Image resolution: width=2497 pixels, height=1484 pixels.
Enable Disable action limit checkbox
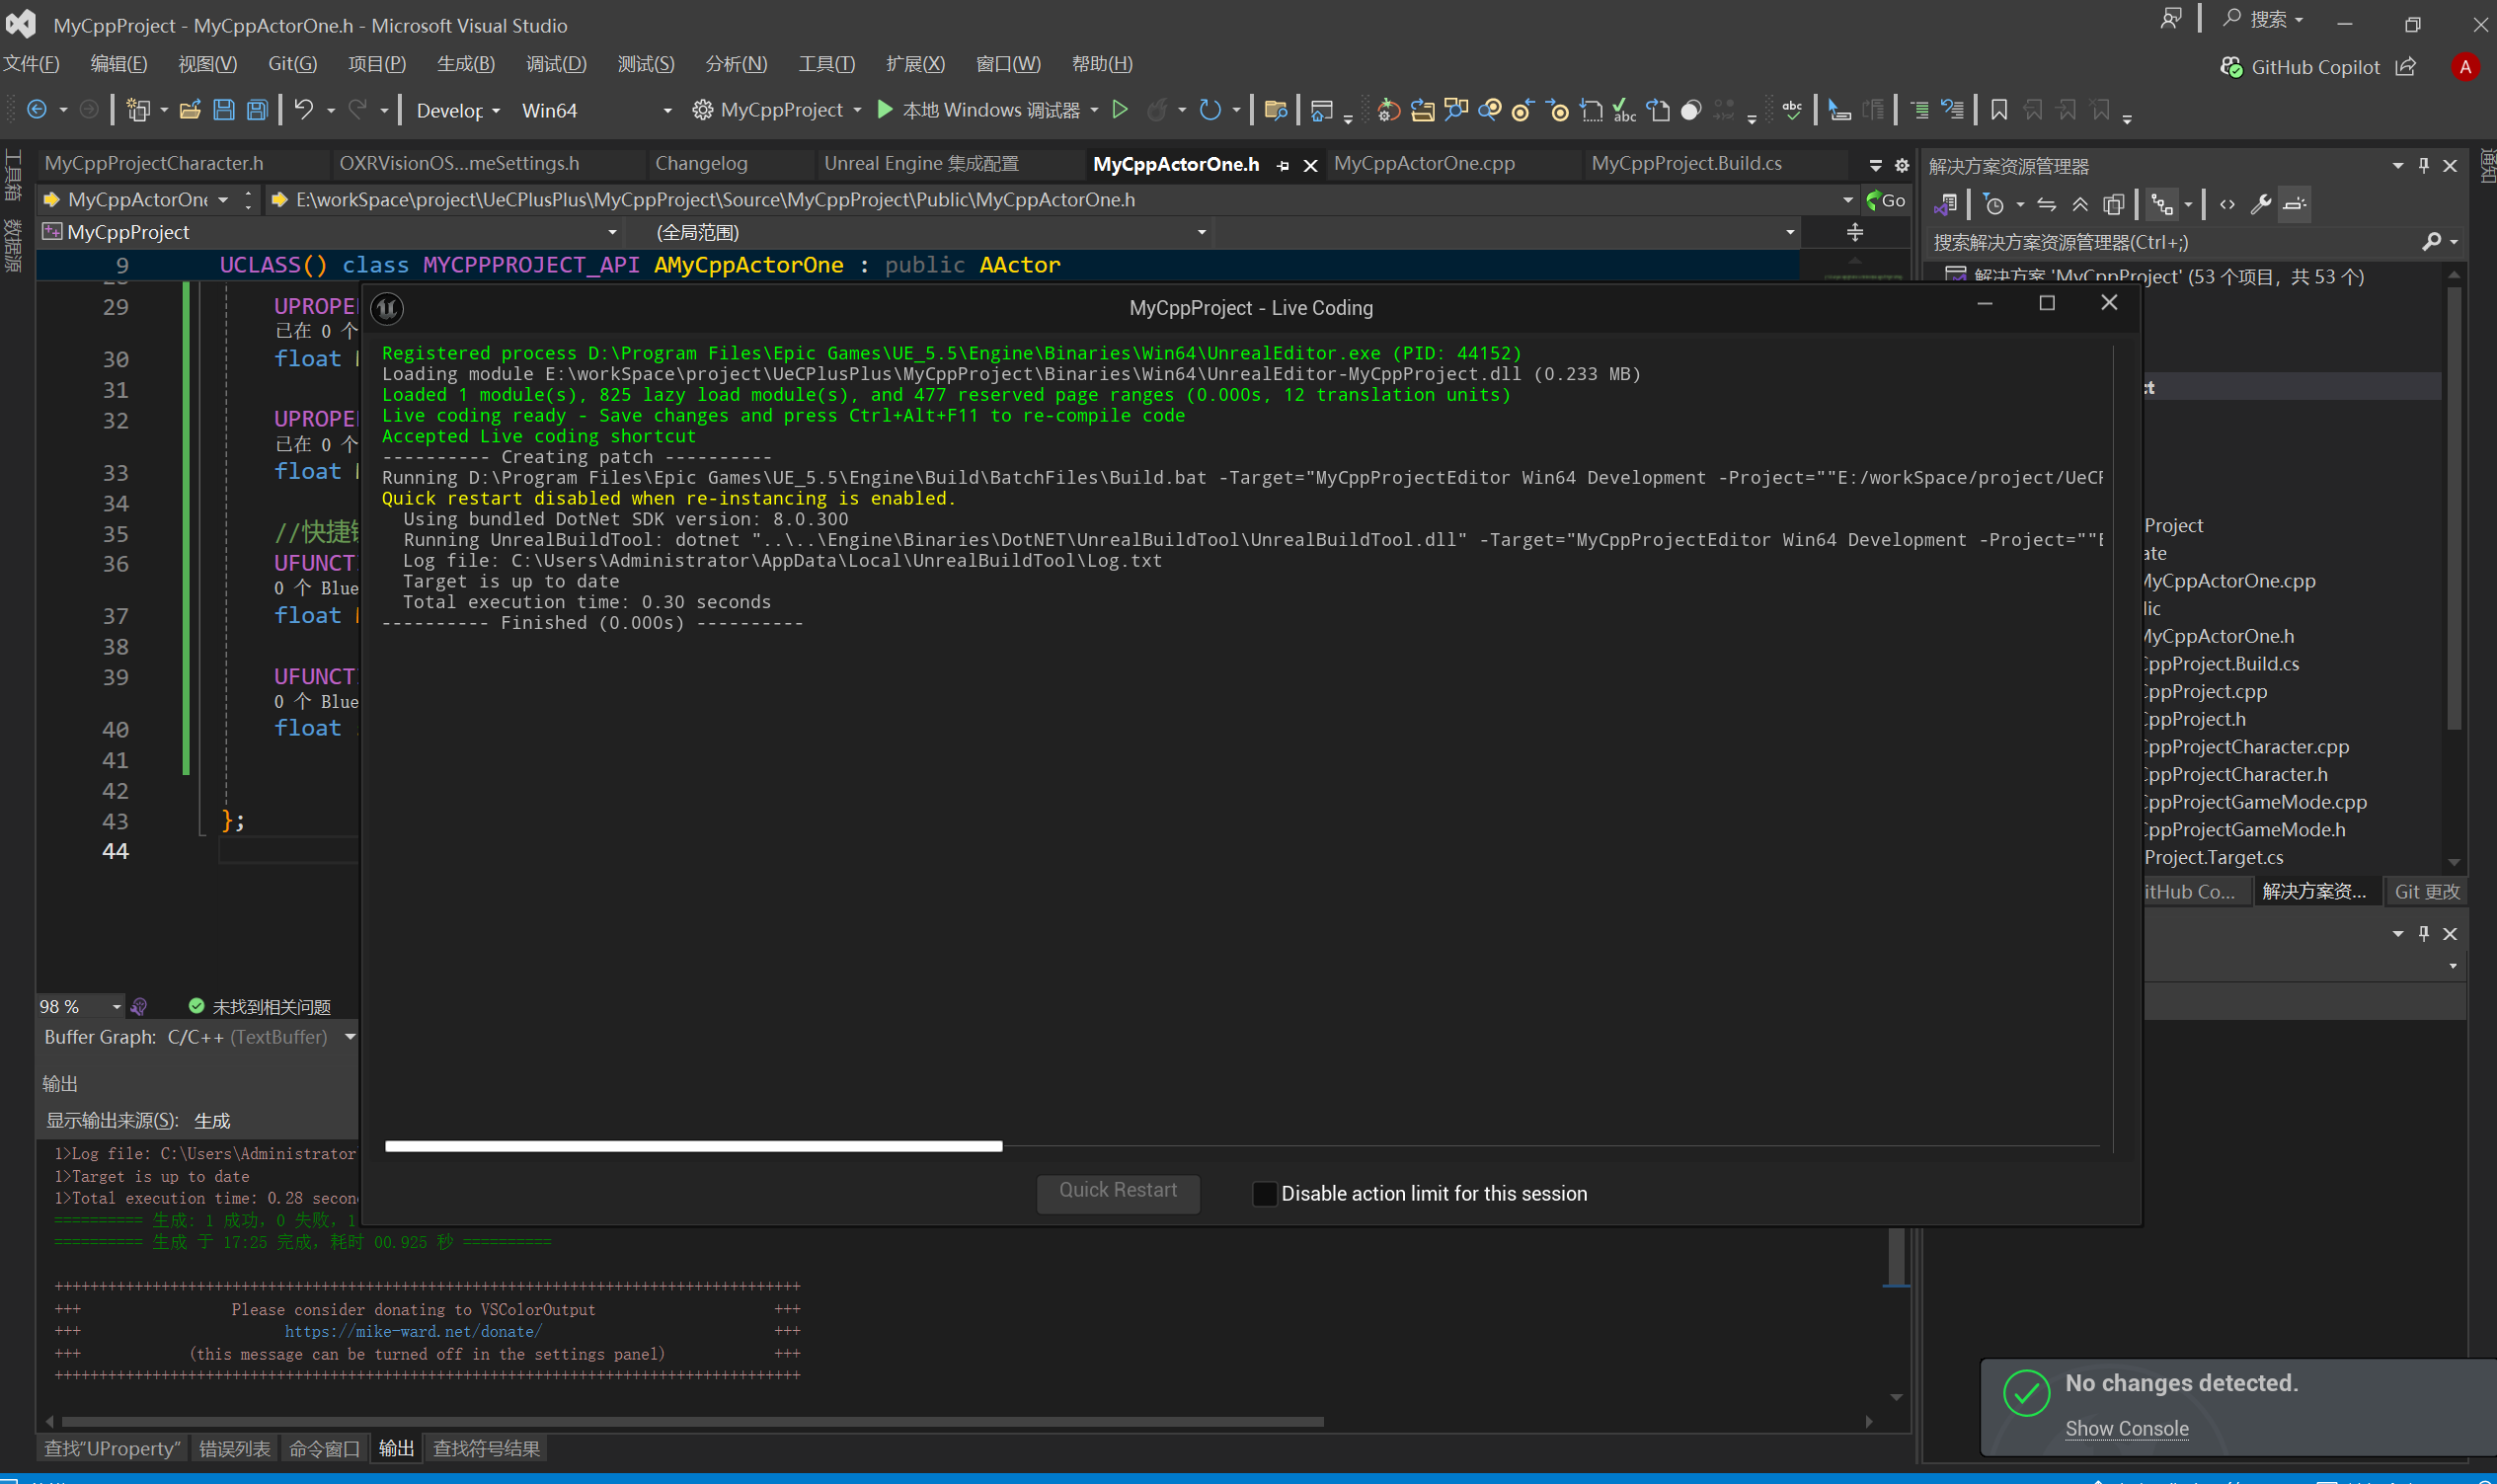1264,1193
